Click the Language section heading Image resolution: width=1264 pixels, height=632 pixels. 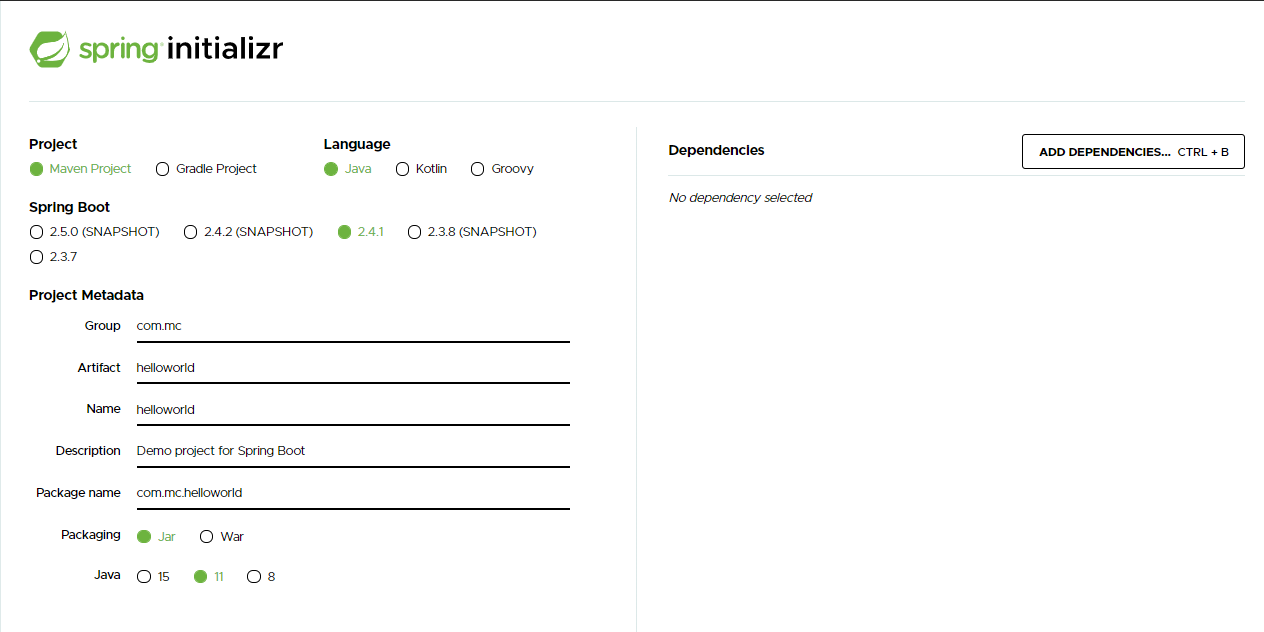coord(357,144)
